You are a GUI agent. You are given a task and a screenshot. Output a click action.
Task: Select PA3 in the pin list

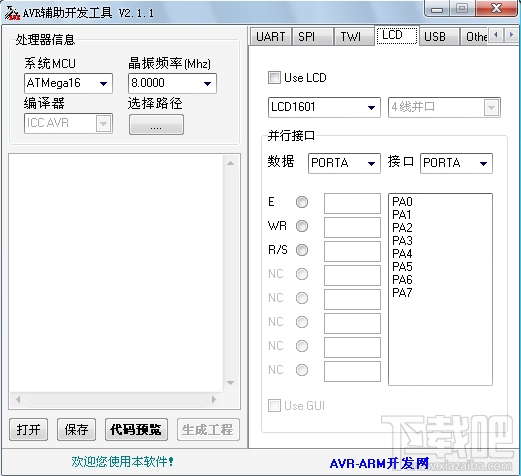click(402, 241)
